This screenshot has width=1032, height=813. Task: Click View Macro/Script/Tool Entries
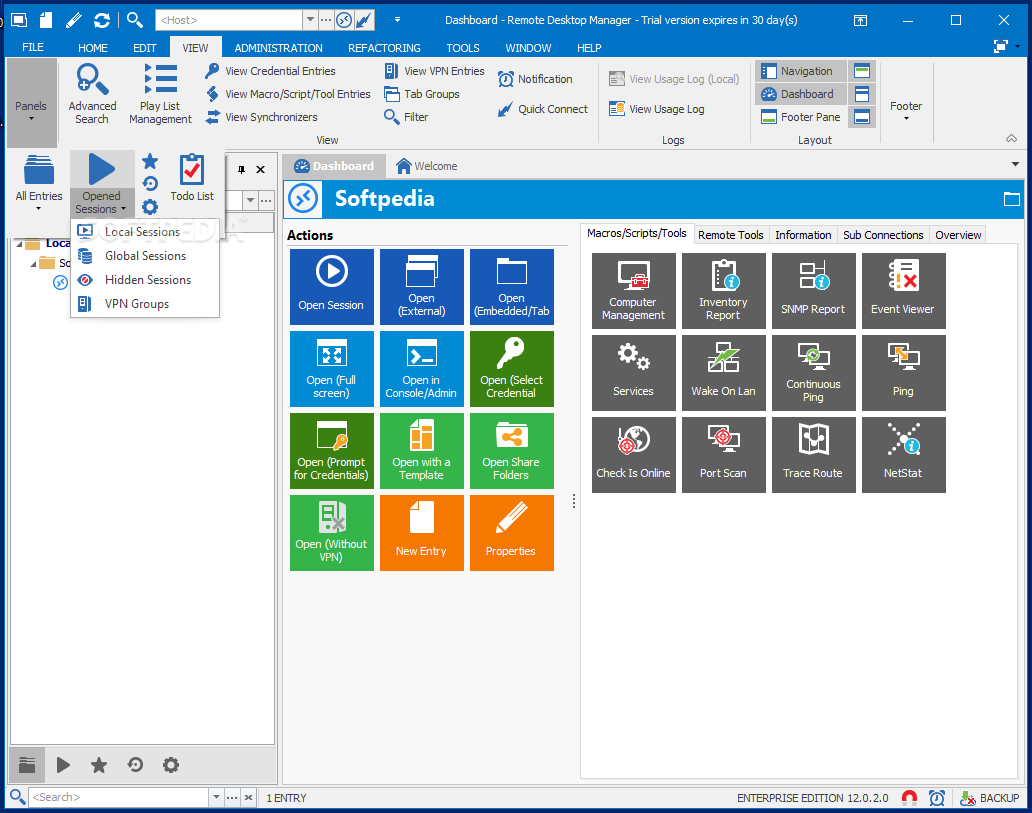288,94
